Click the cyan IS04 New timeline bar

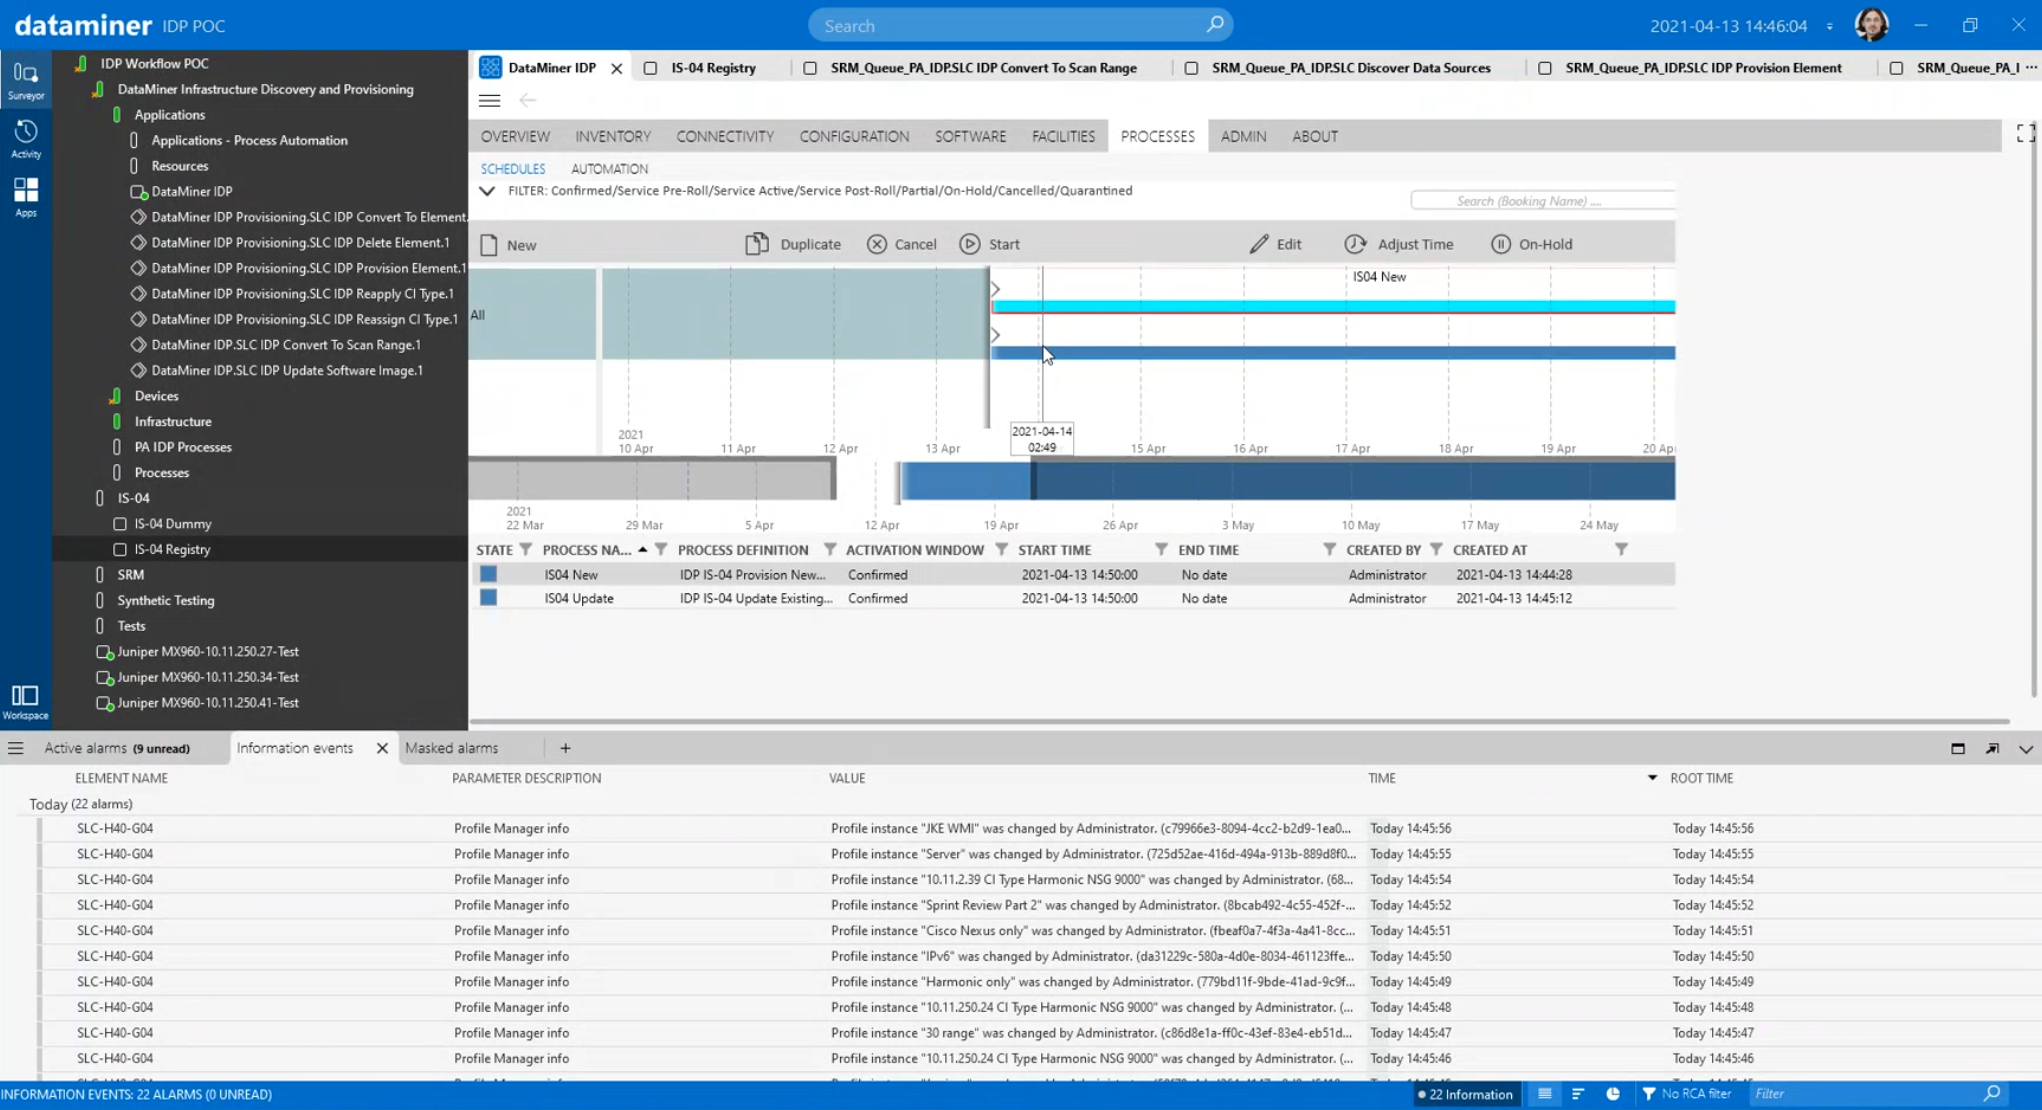pos(1333,306)
